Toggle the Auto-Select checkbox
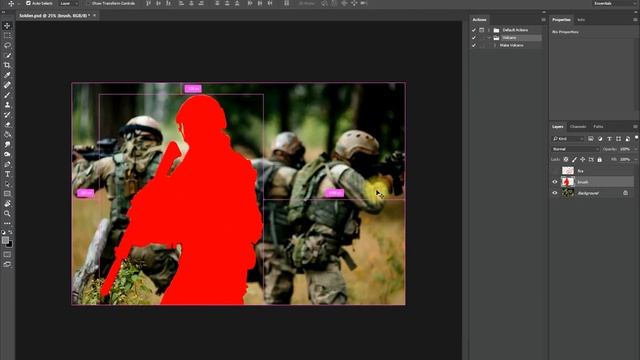 point(28,3)
